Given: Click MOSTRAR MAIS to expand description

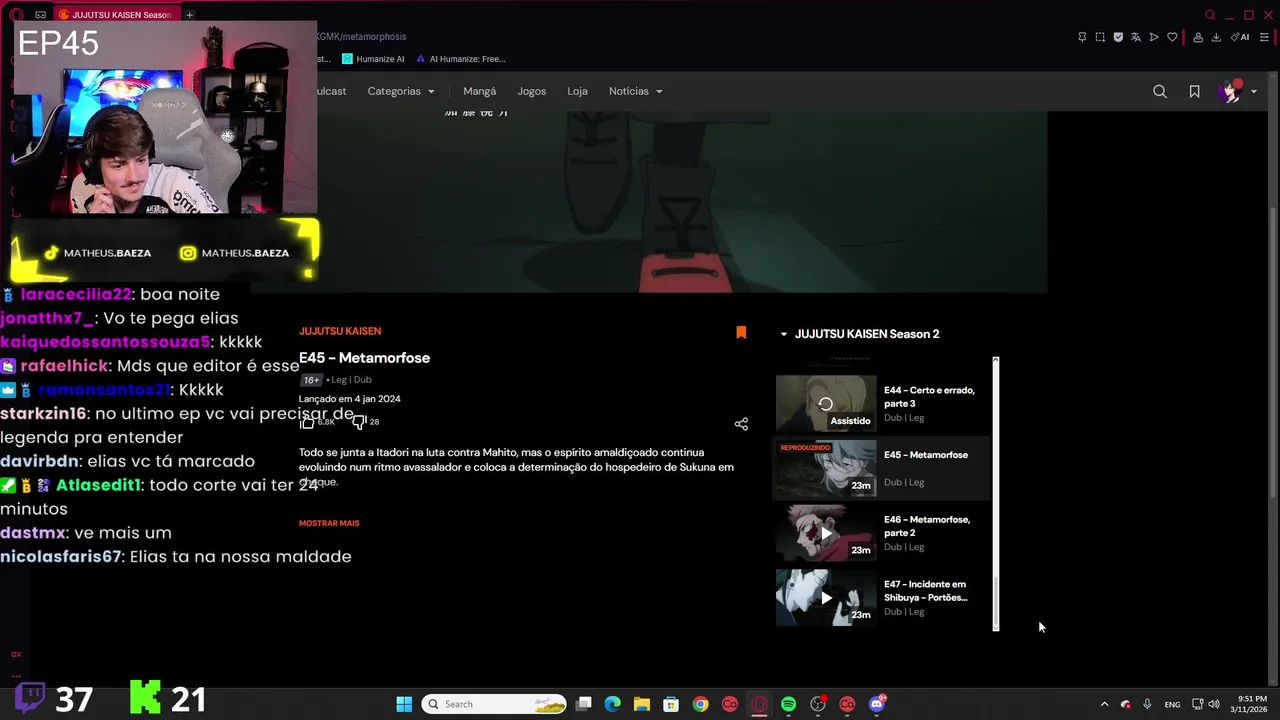Looking at the screenshot, I should point(329,523).
